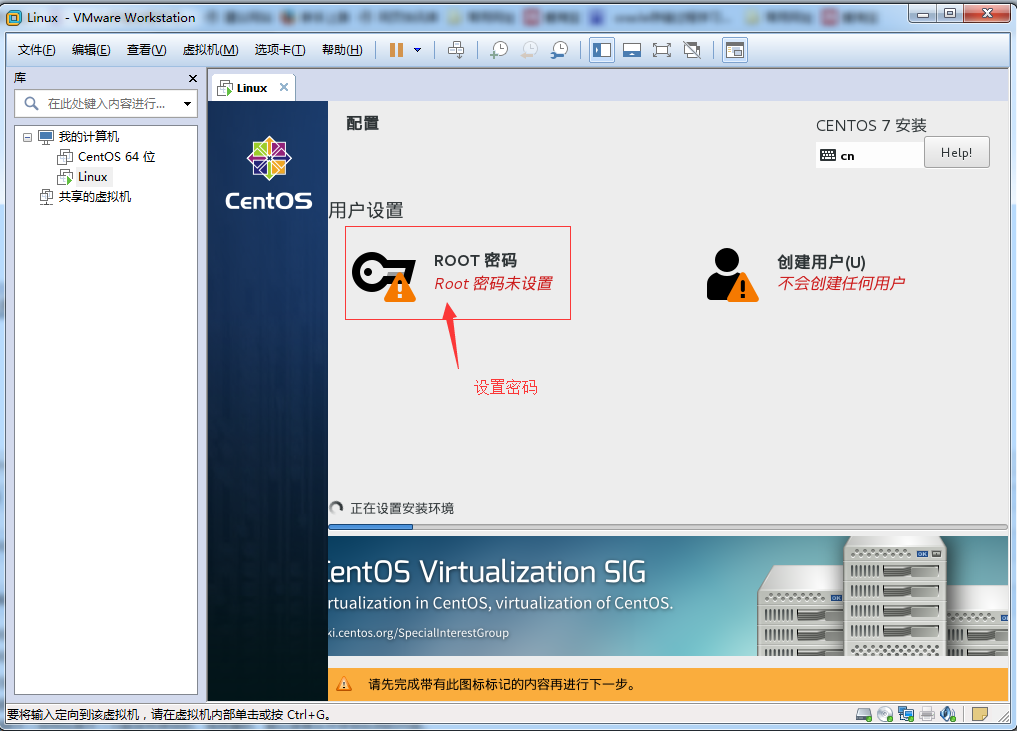Minimize the VMware Workstation window

pyautogui.click(x=923, y=14)
